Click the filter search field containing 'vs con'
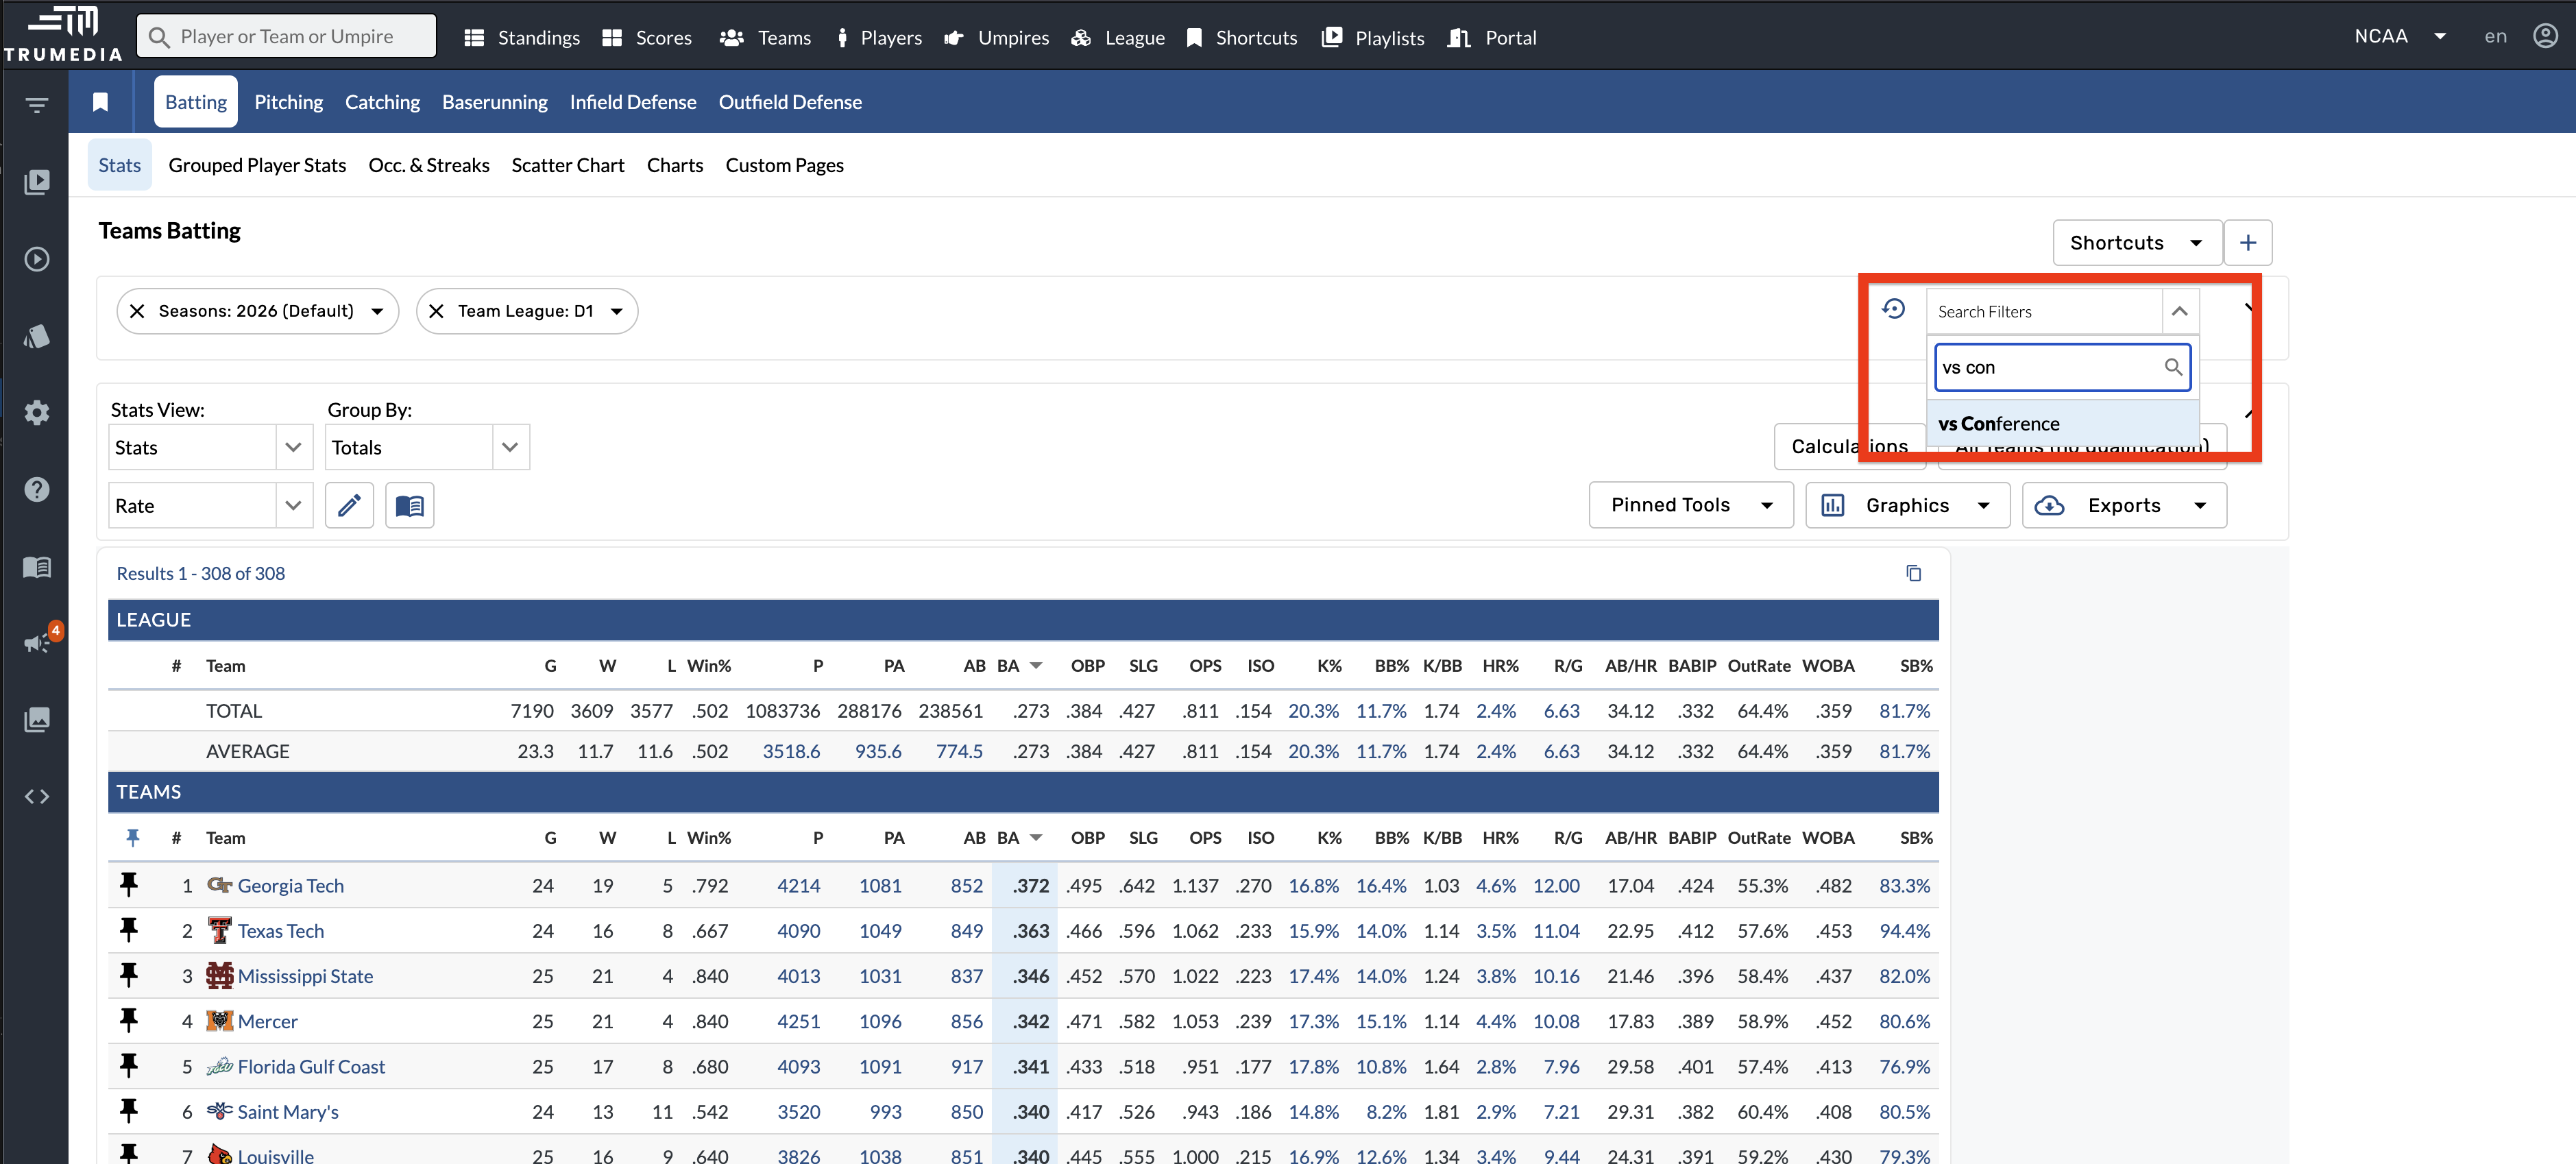 [2062, 367]
